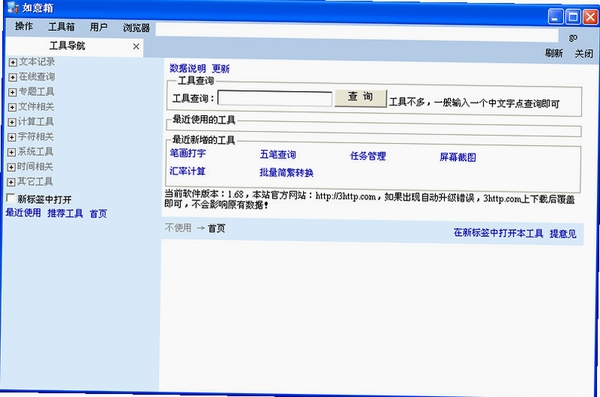
Task: Open the 工具箱 menu
Action: (61, 27)
